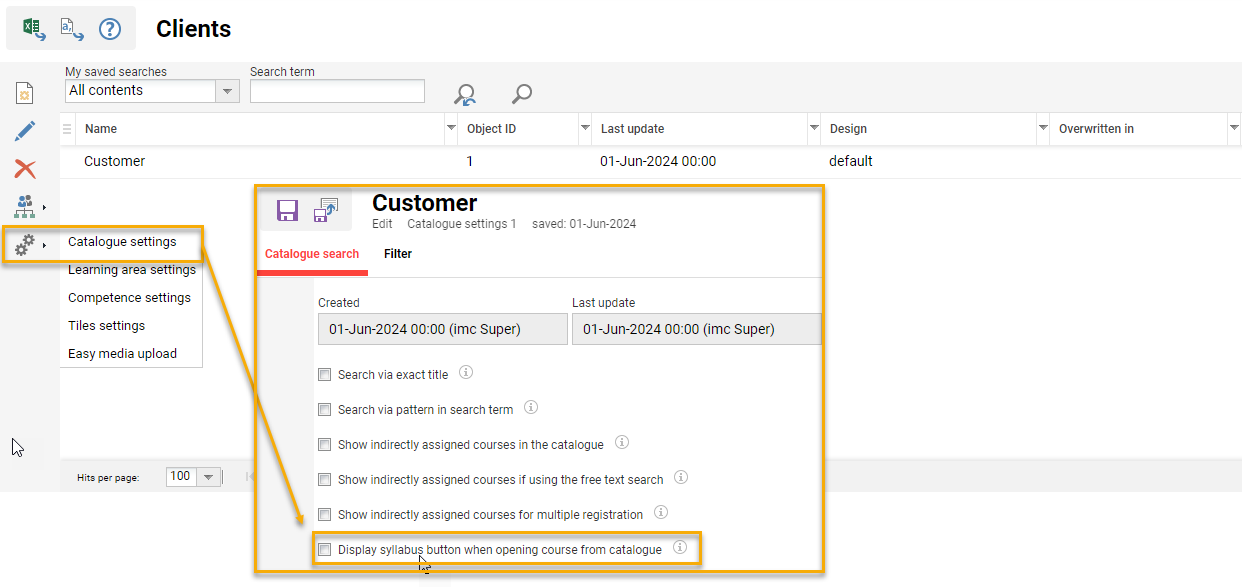Select the create new entry icon

tap(25, 92)
